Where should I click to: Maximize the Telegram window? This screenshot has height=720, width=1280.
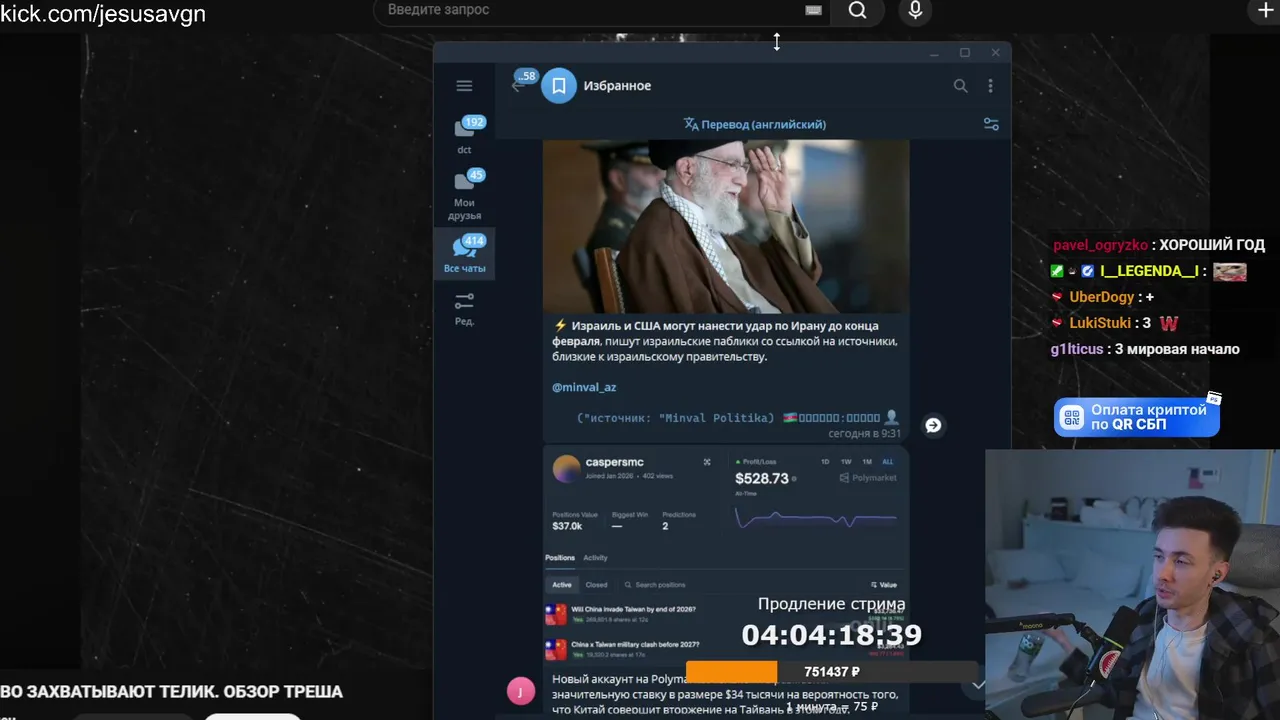965,53
